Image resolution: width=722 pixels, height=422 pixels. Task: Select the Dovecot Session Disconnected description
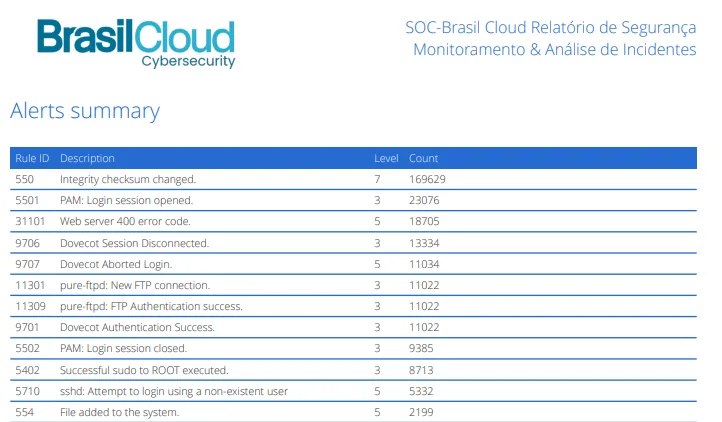(x=134, y=243)
